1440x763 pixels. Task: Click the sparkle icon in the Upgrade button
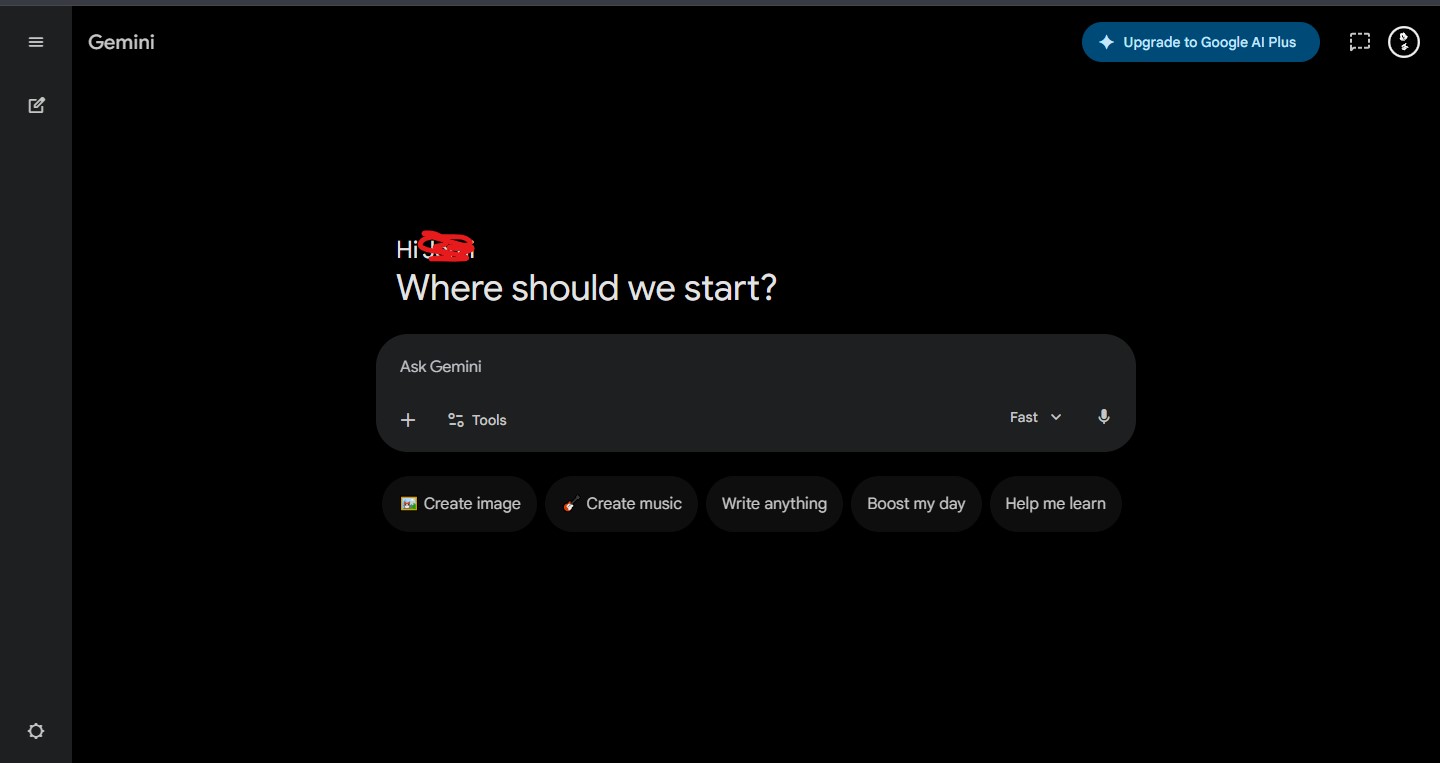click(1106, 42)
